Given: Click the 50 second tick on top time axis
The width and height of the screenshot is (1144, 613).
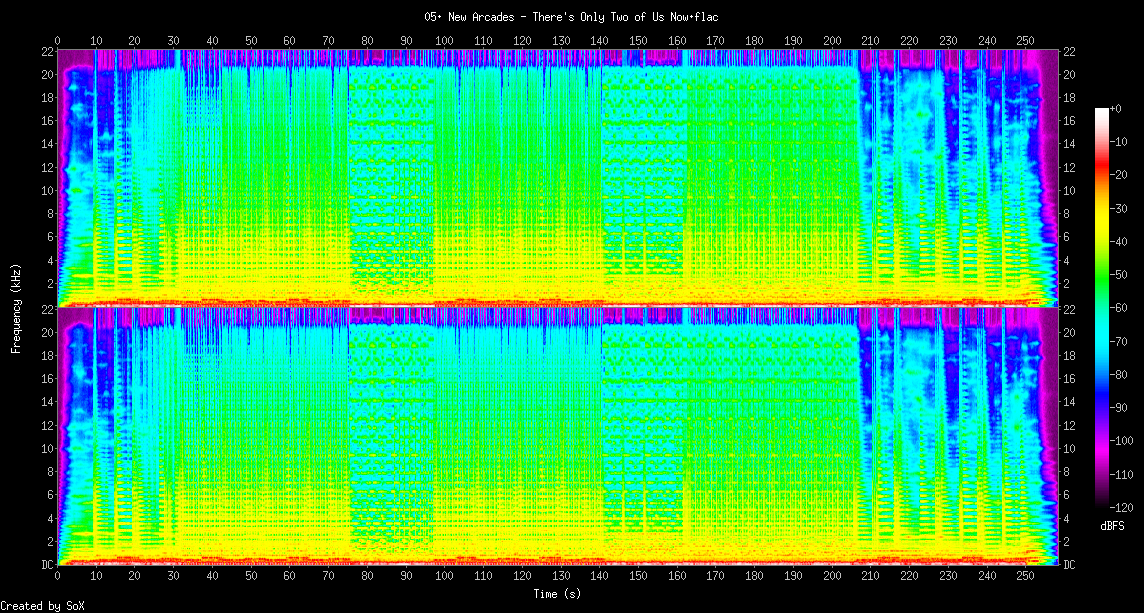Looking at the screenshot, I should coord(251,40).
